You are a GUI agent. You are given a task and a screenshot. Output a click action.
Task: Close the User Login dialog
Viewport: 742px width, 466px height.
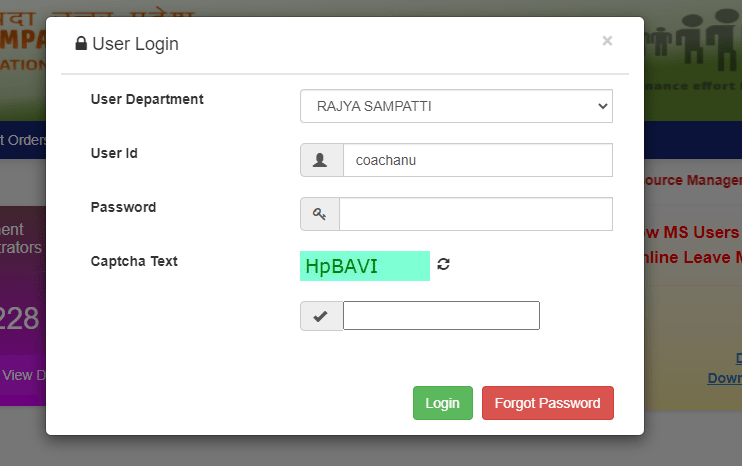pyautogui.click(x=607, y=41)
